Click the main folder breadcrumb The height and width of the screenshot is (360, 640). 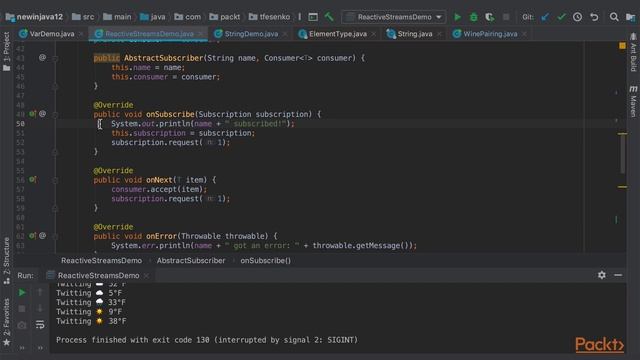pos(117,17)
